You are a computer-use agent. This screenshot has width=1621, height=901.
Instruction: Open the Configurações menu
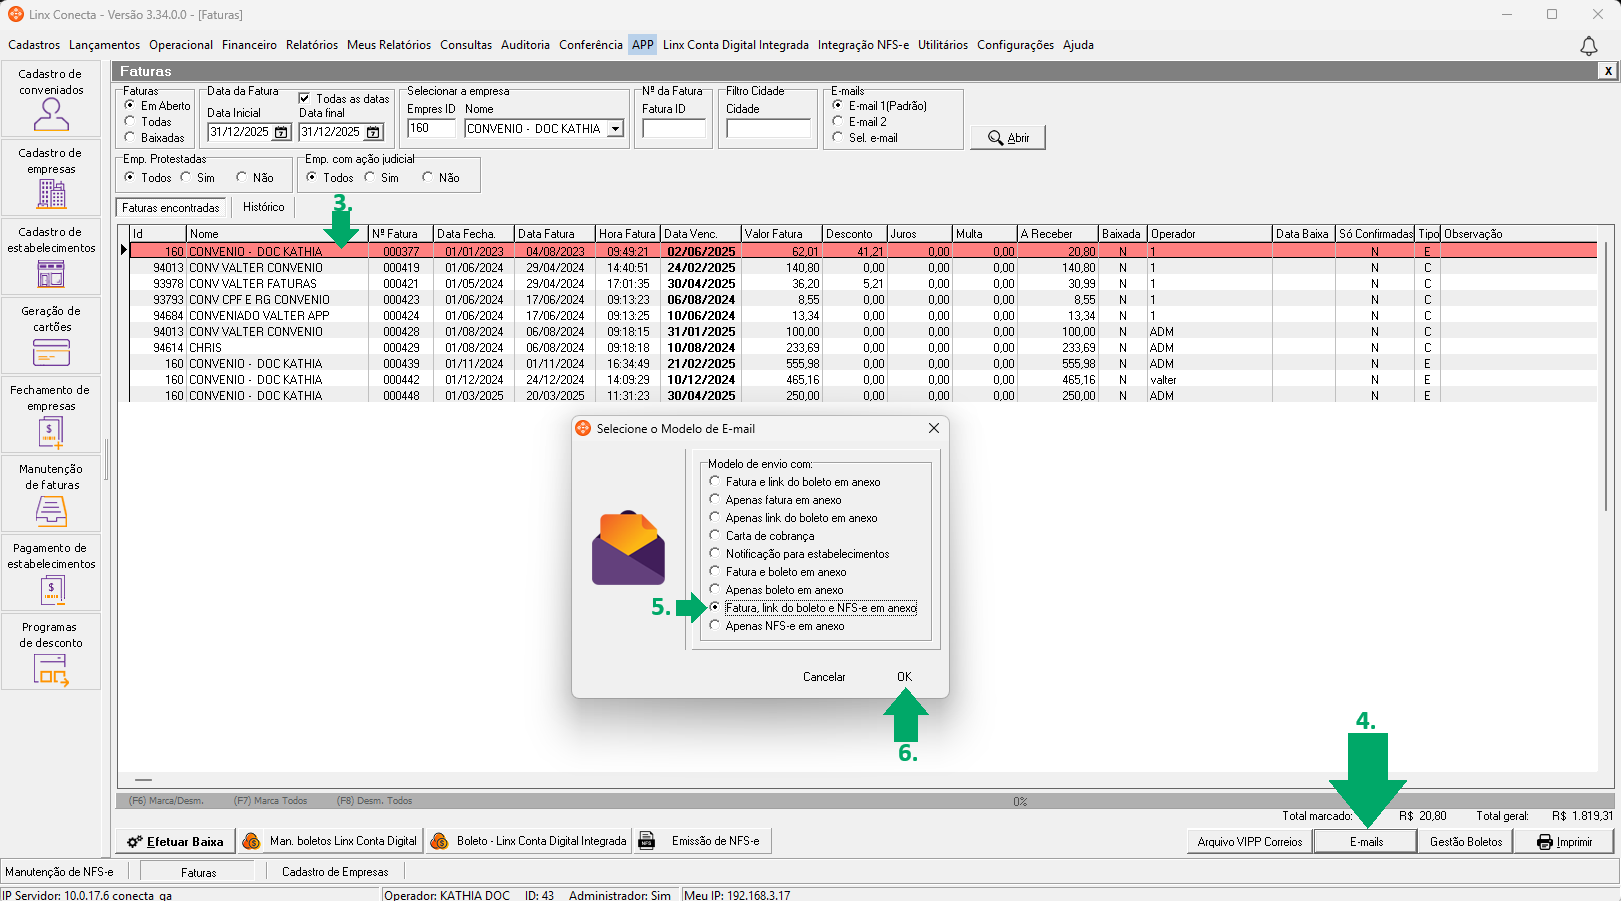point(1015,45)
